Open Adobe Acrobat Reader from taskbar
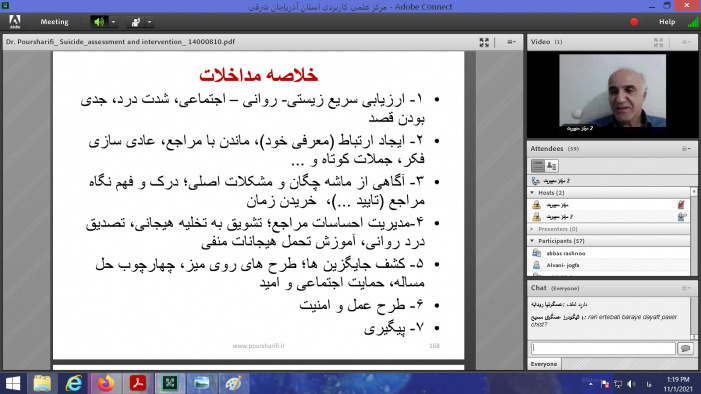The image size is (701, 394). [138, 383]
